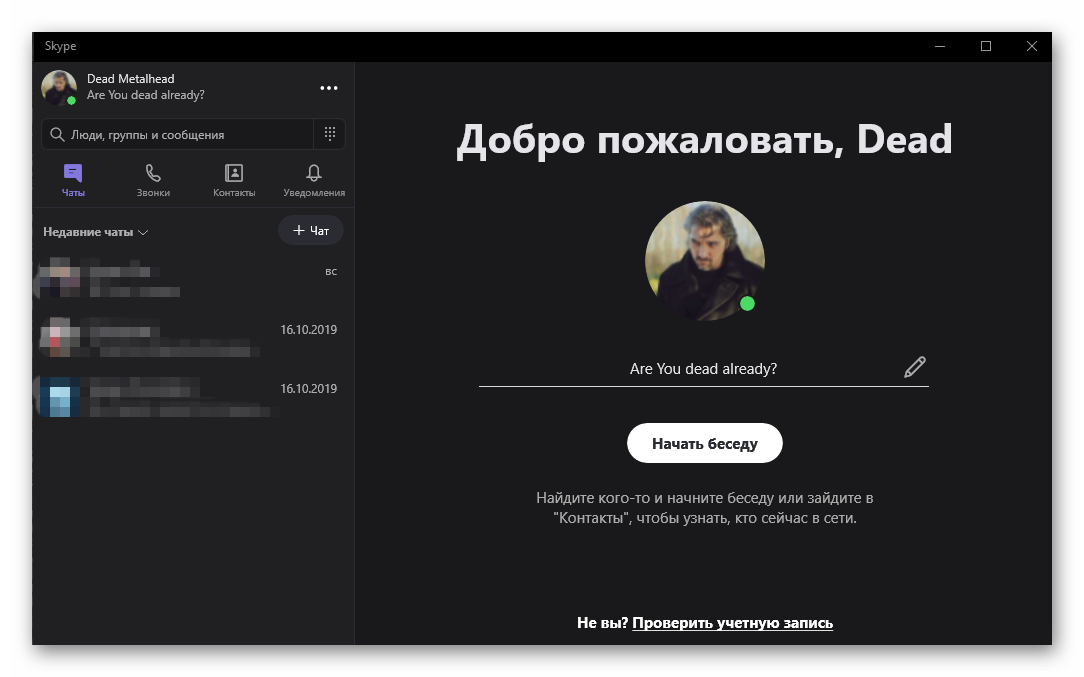The width and height of the screenshot is (1084, 677).
Task: Open the three-dot More menu
Action: [x=328, y=88]
